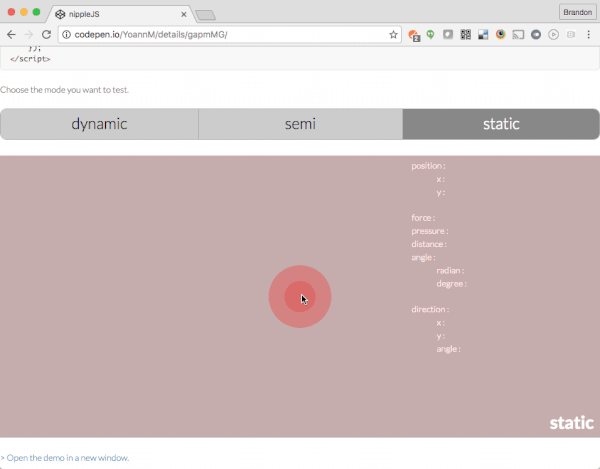
Task: Click the browser forward arrow
Action: pos(29,35)
